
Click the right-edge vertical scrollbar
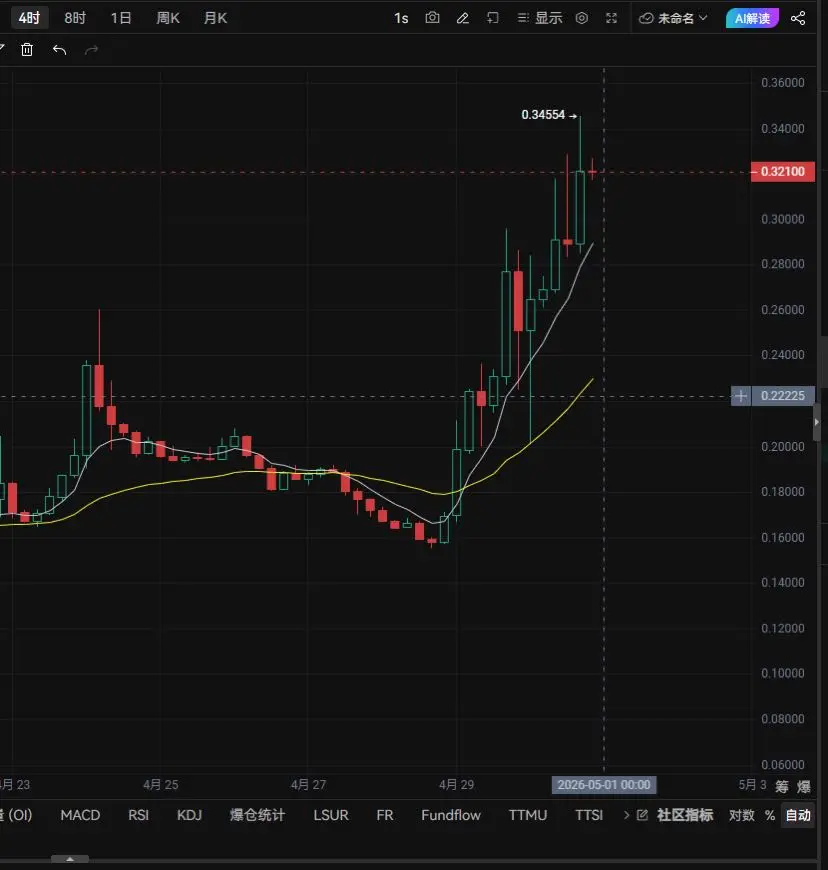click(824, 361)
